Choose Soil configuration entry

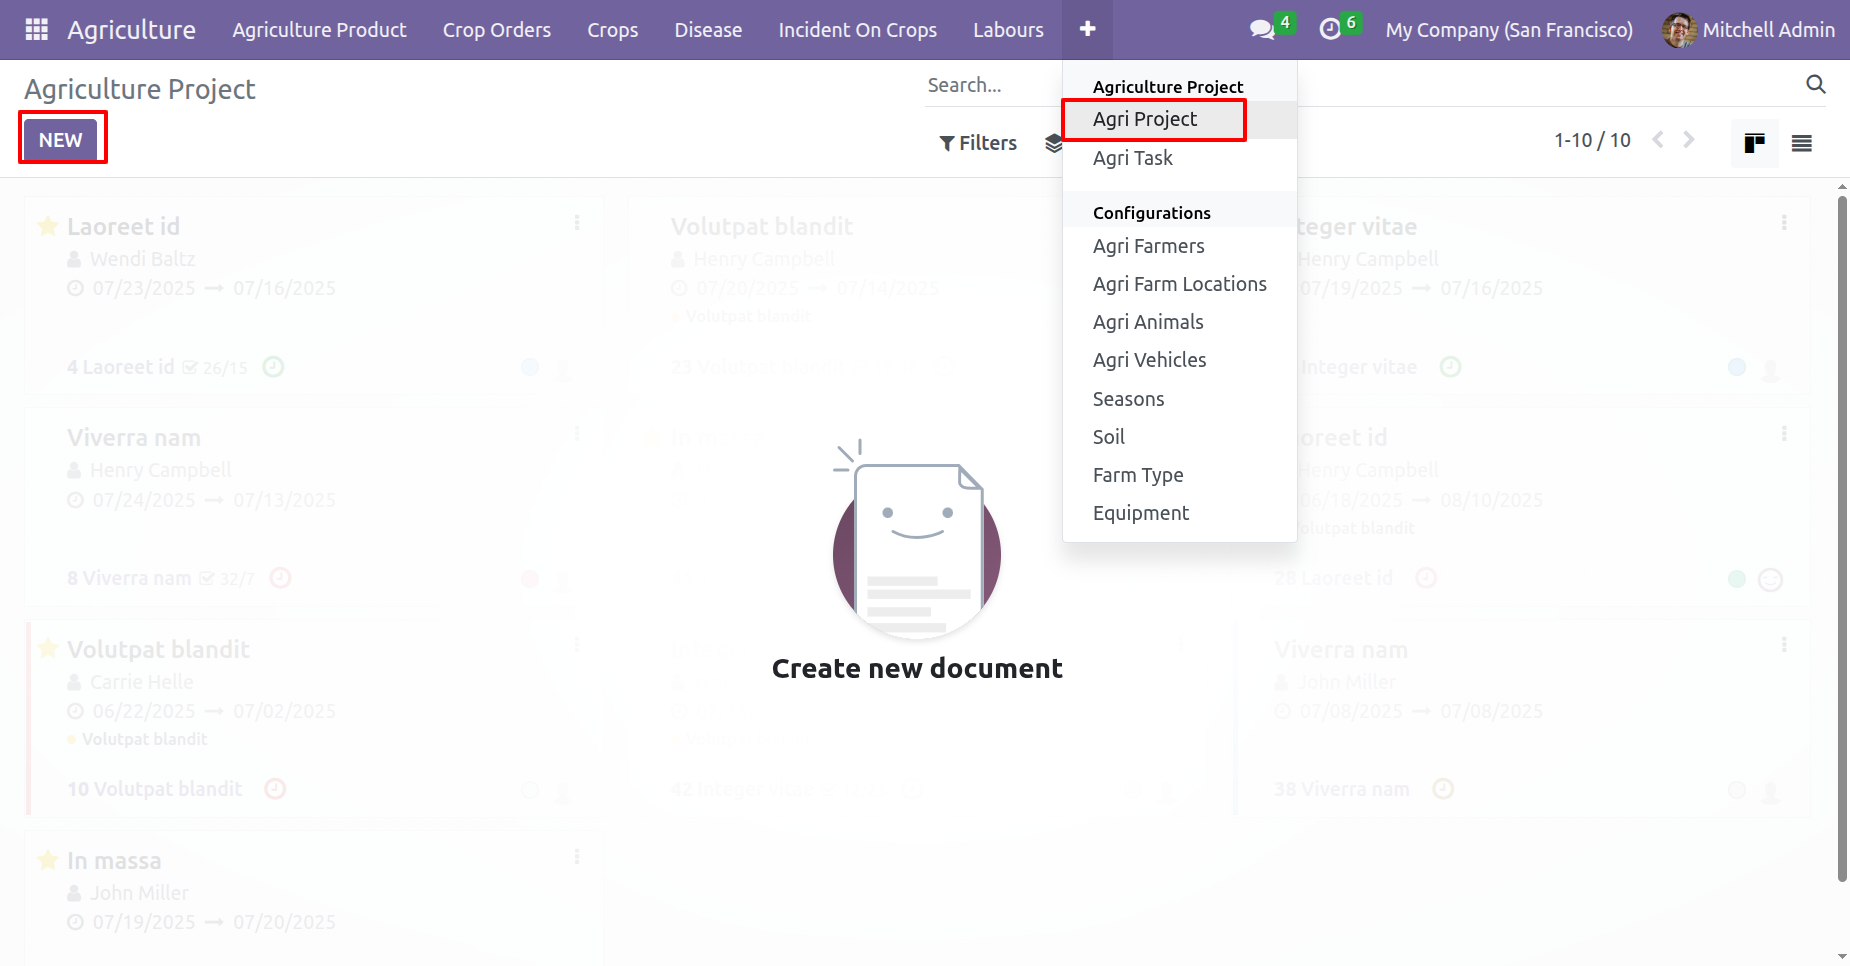click(x=1180, y=437)
